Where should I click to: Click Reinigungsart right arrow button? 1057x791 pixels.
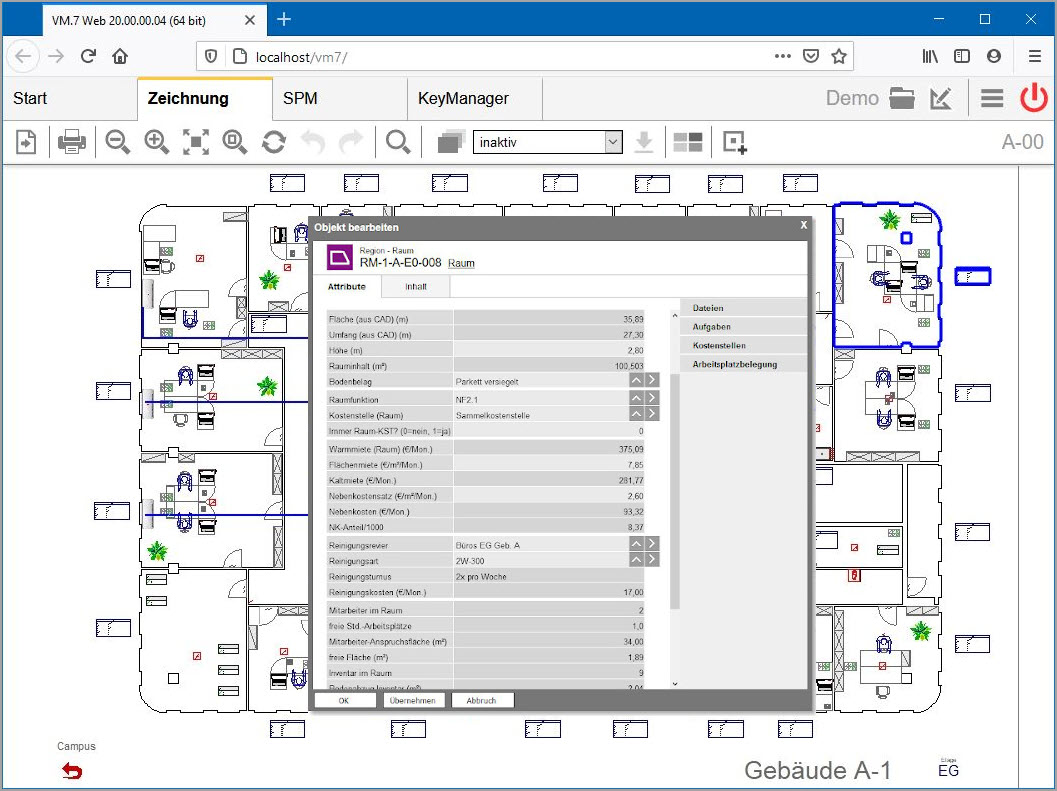pyautogui.click(x=652, y=559)
